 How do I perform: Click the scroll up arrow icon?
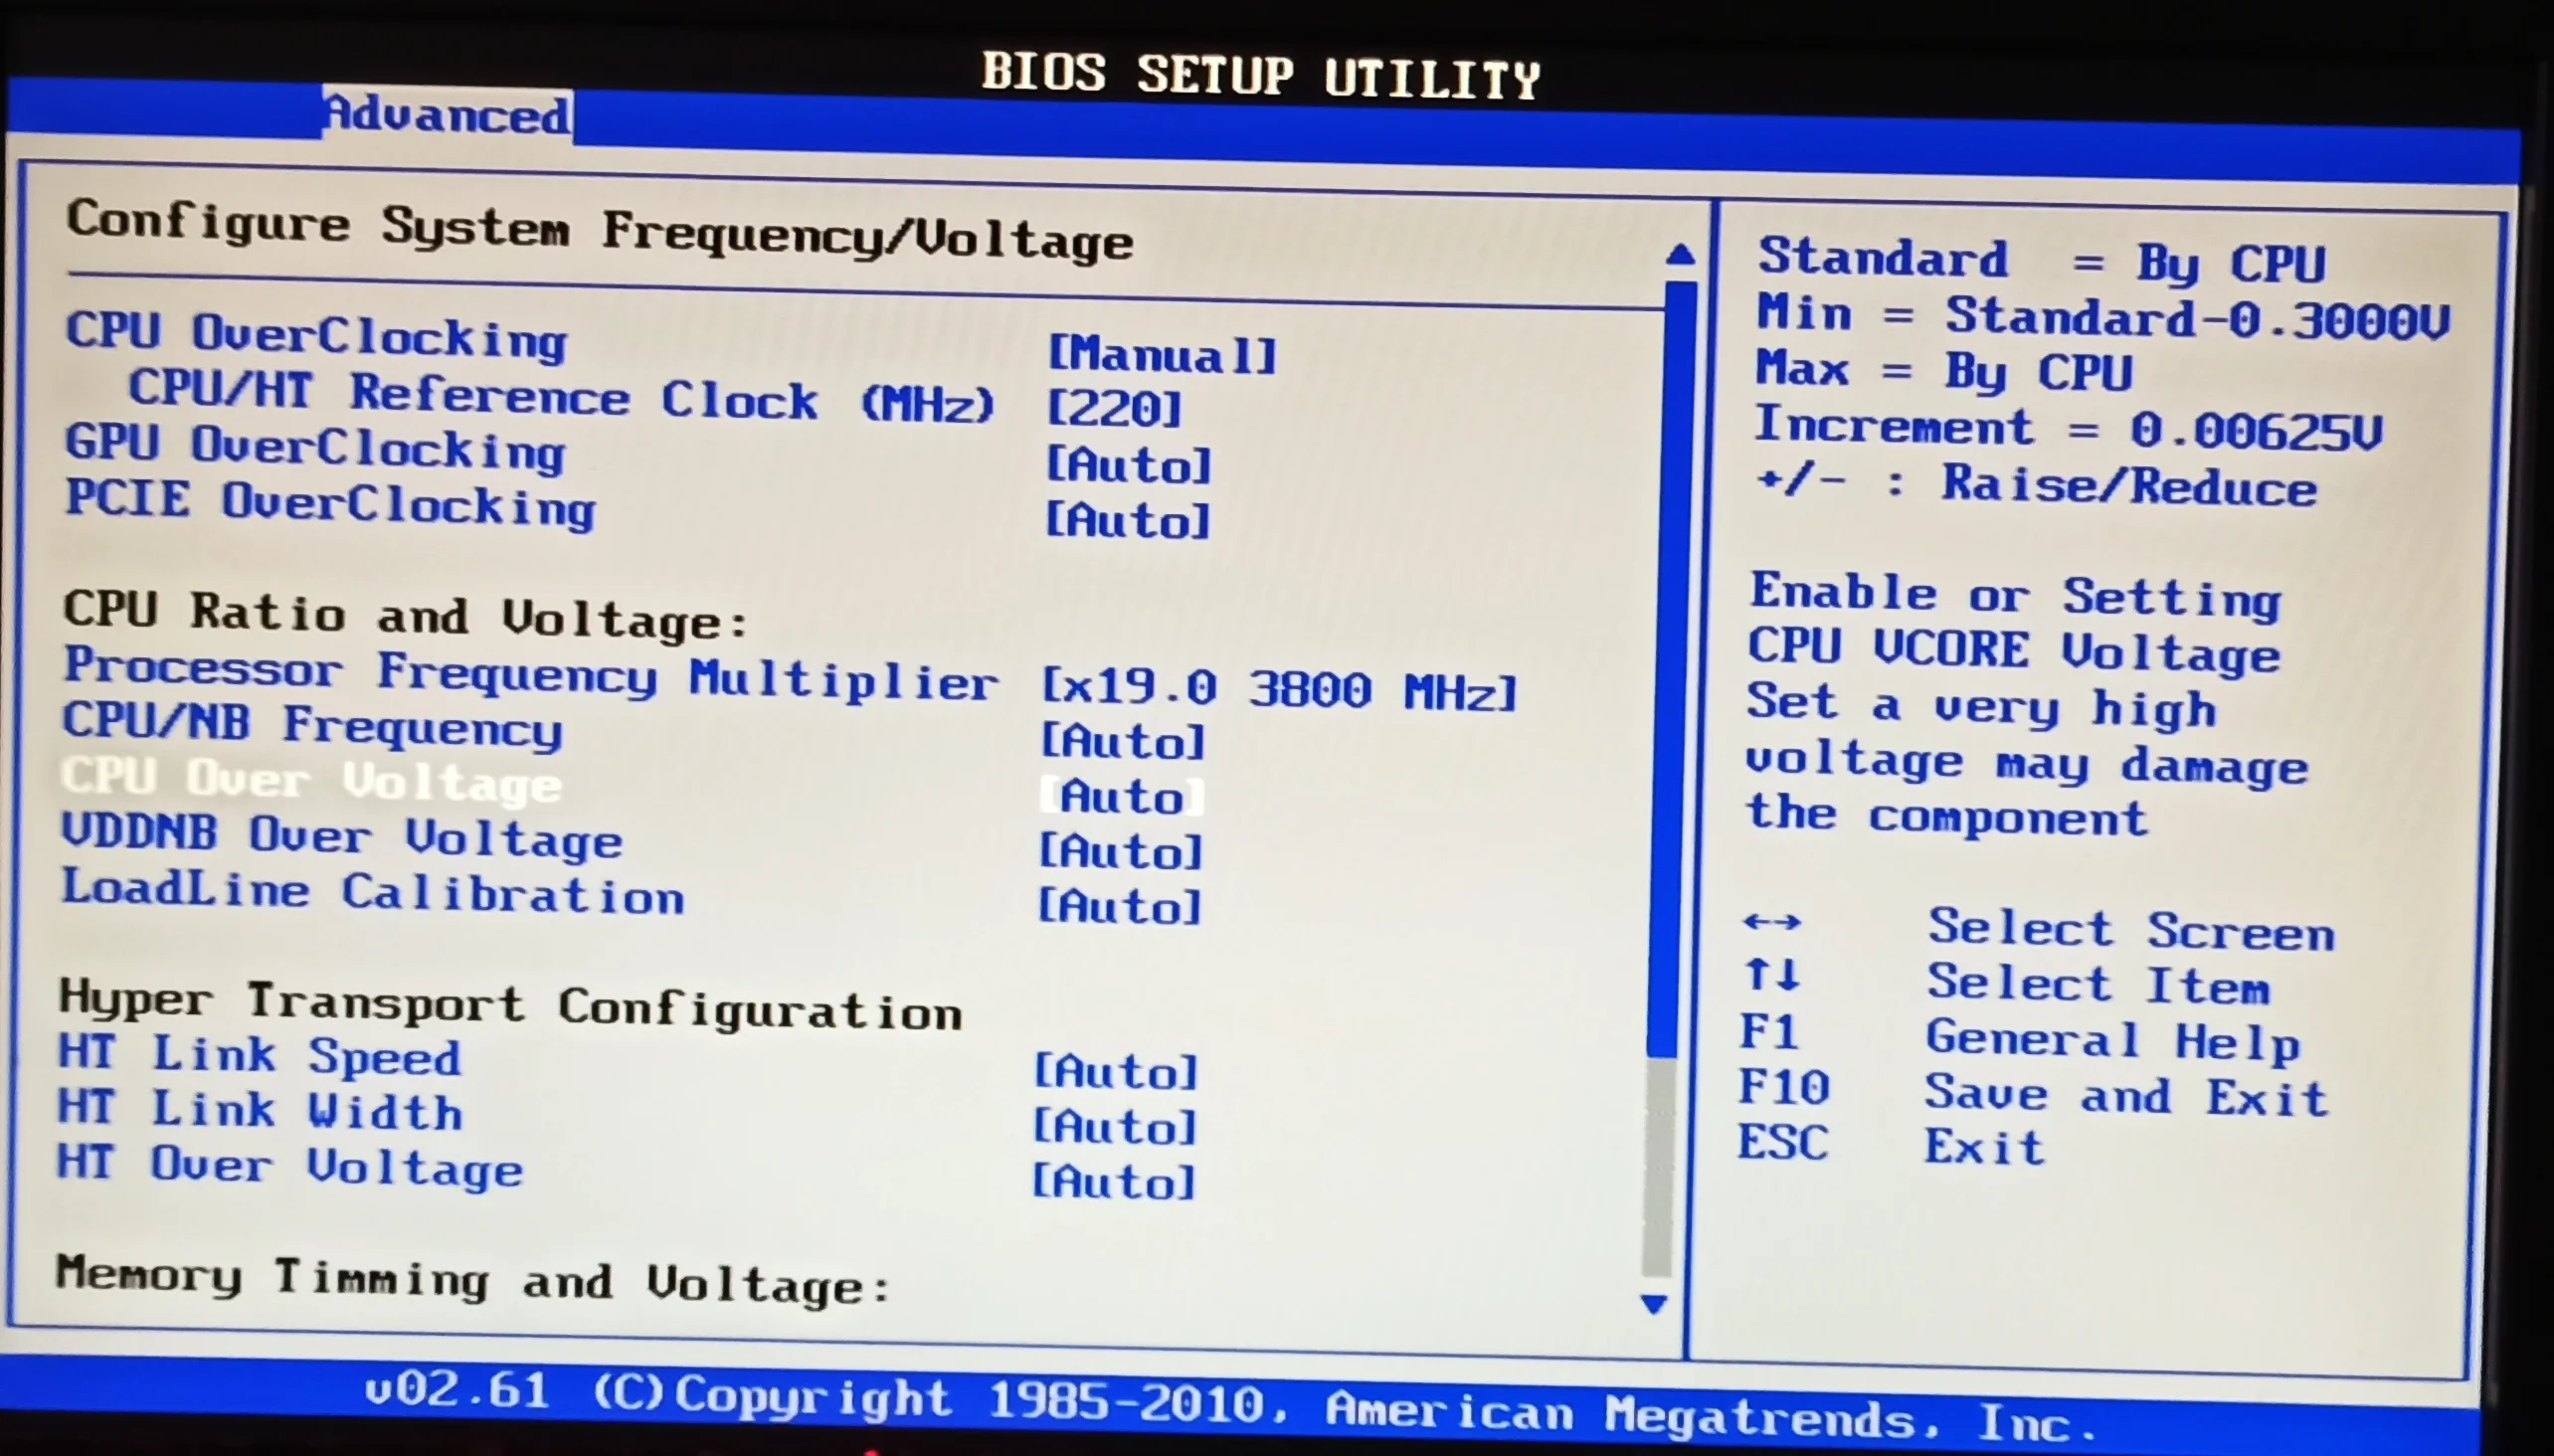[x=1680, y=255]
